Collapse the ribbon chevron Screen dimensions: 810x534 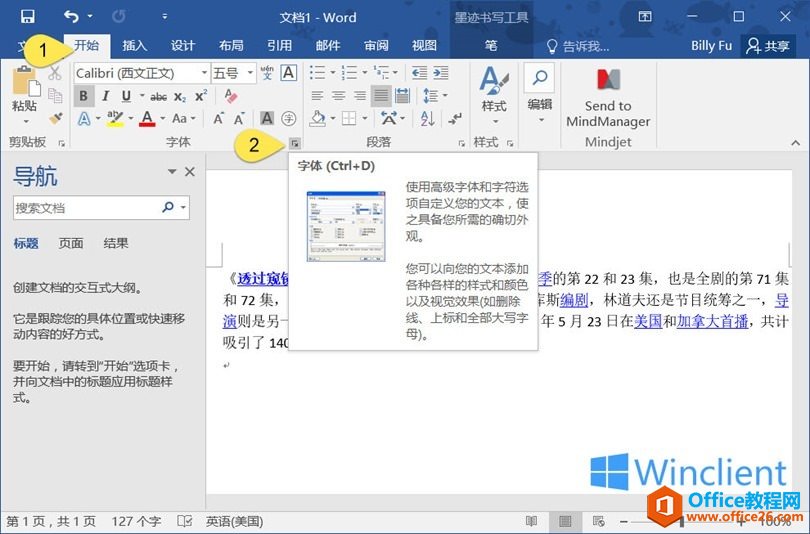coord(796,143)
